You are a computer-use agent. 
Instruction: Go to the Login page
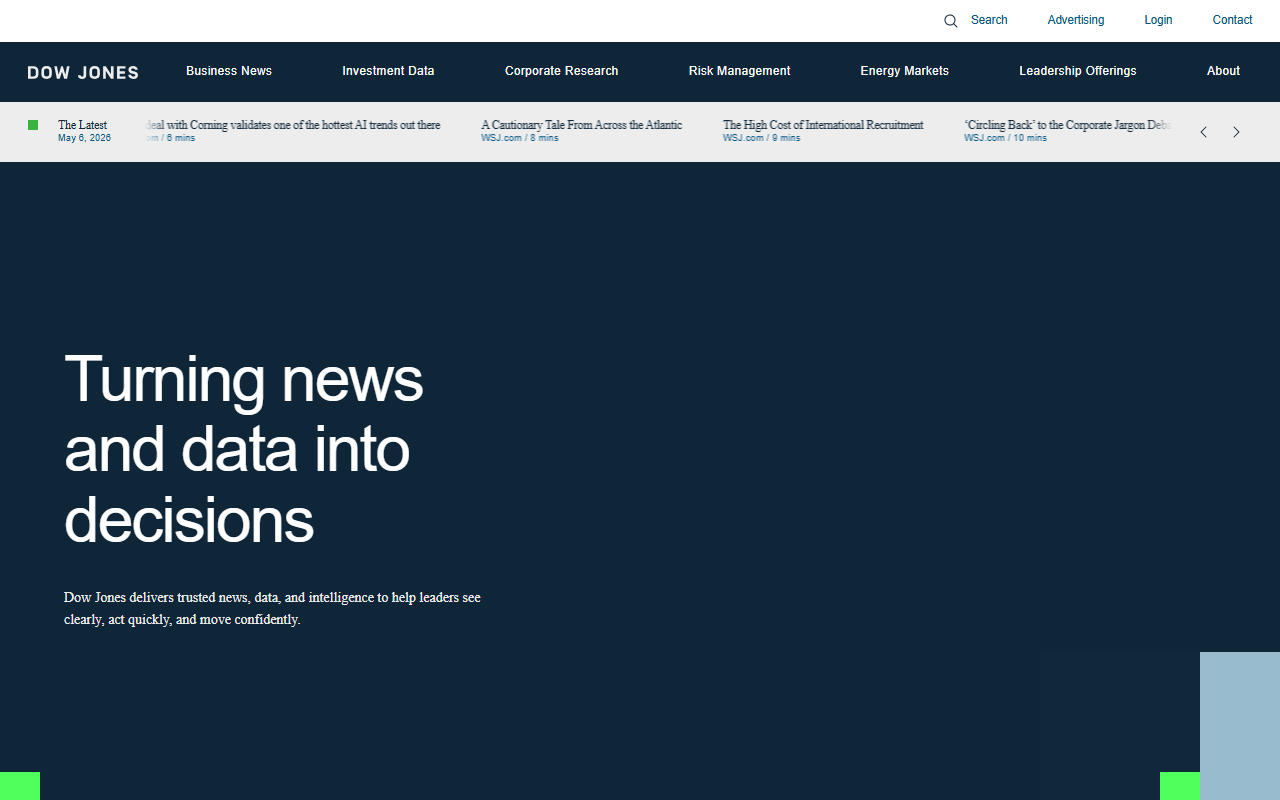tap(1158, 20)
